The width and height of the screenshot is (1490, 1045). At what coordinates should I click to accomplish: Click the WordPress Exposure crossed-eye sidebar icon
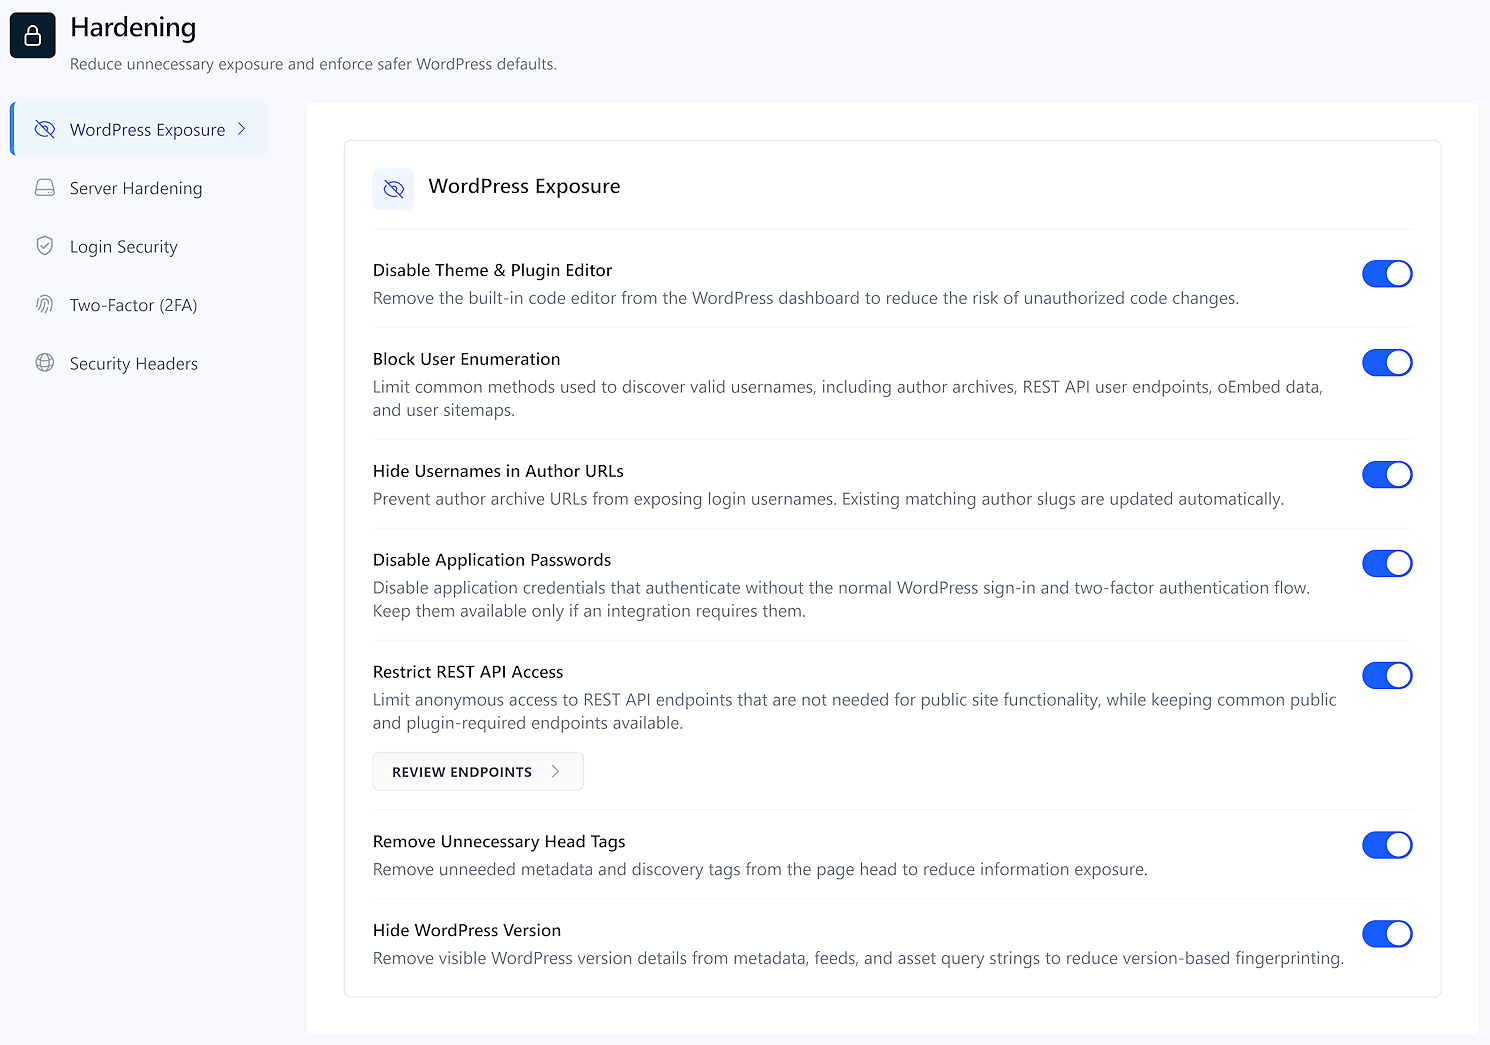pyautogui.click(x=45, y=129)
